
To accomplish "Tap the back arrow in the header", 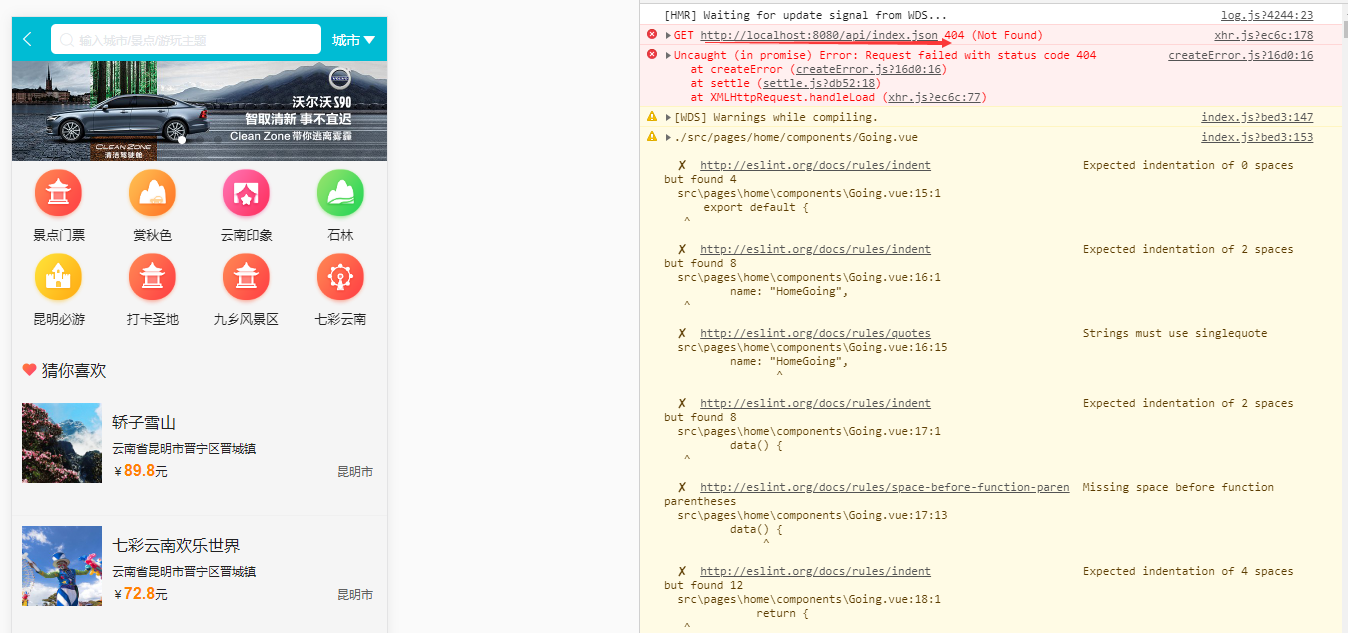I will tap(27, 40).
